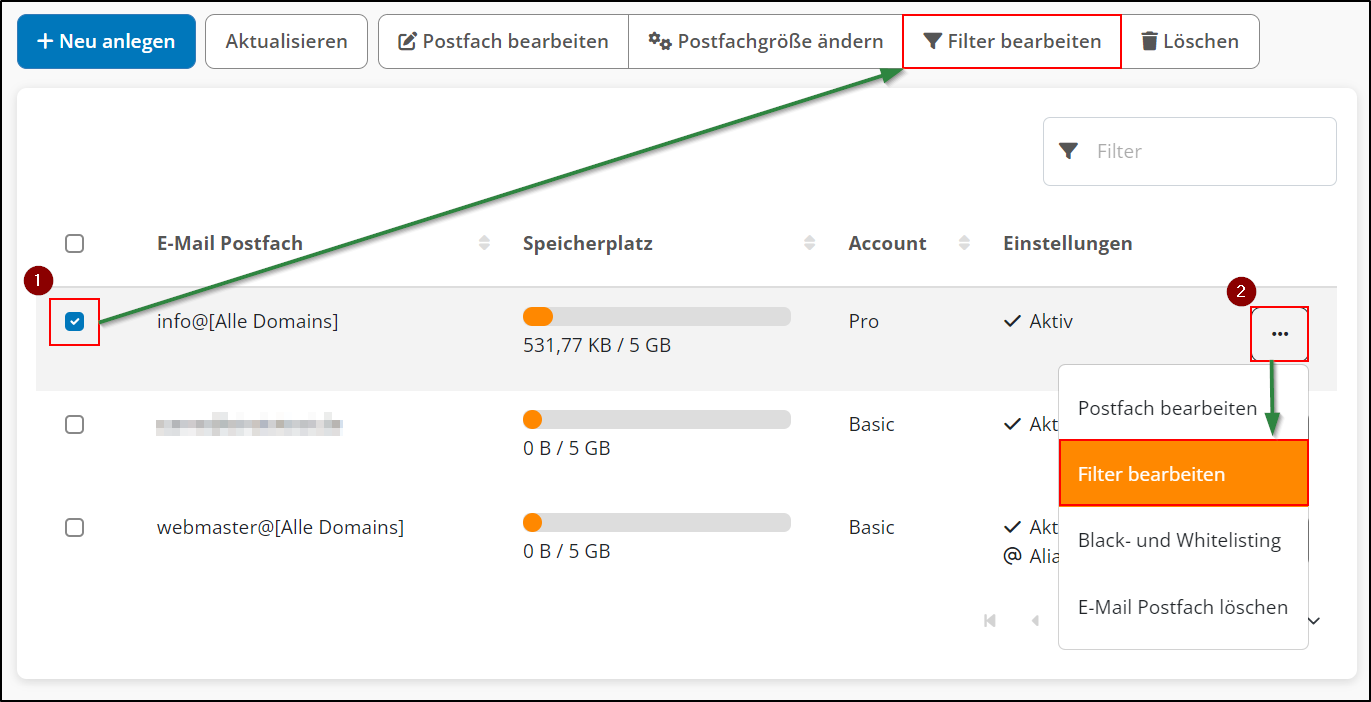The height and width of the screenshot is (702, 1371).
Task: Click the Neu anlegen button
Action: pos(106,42)
